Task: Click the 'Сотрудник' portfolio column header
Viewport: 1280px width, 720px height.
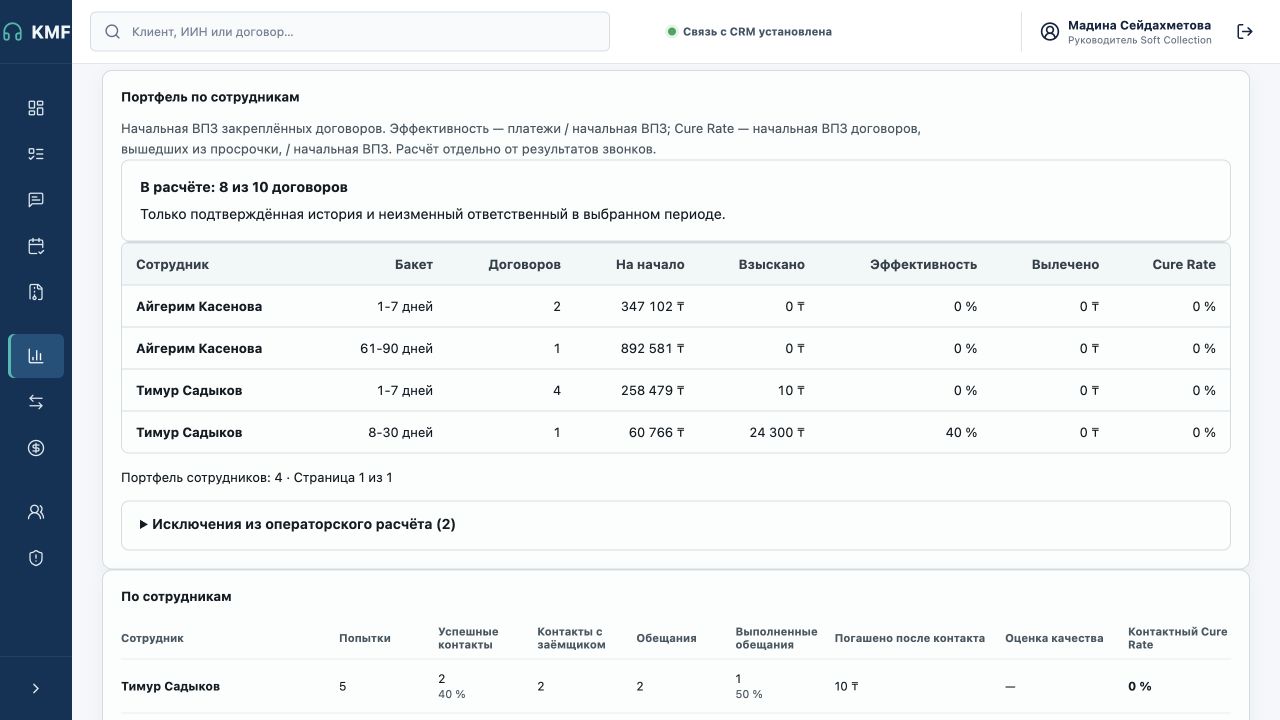Action: pos(172,265)
